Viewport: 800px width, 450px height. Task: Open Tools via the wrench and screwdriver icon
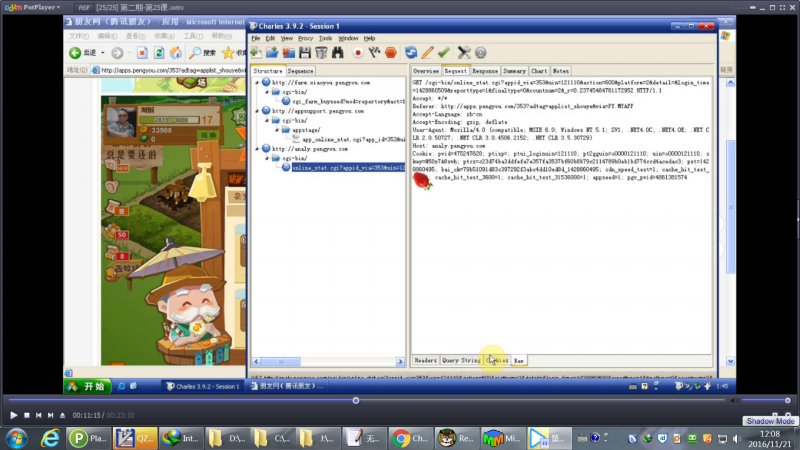click(x=464, y=53)
